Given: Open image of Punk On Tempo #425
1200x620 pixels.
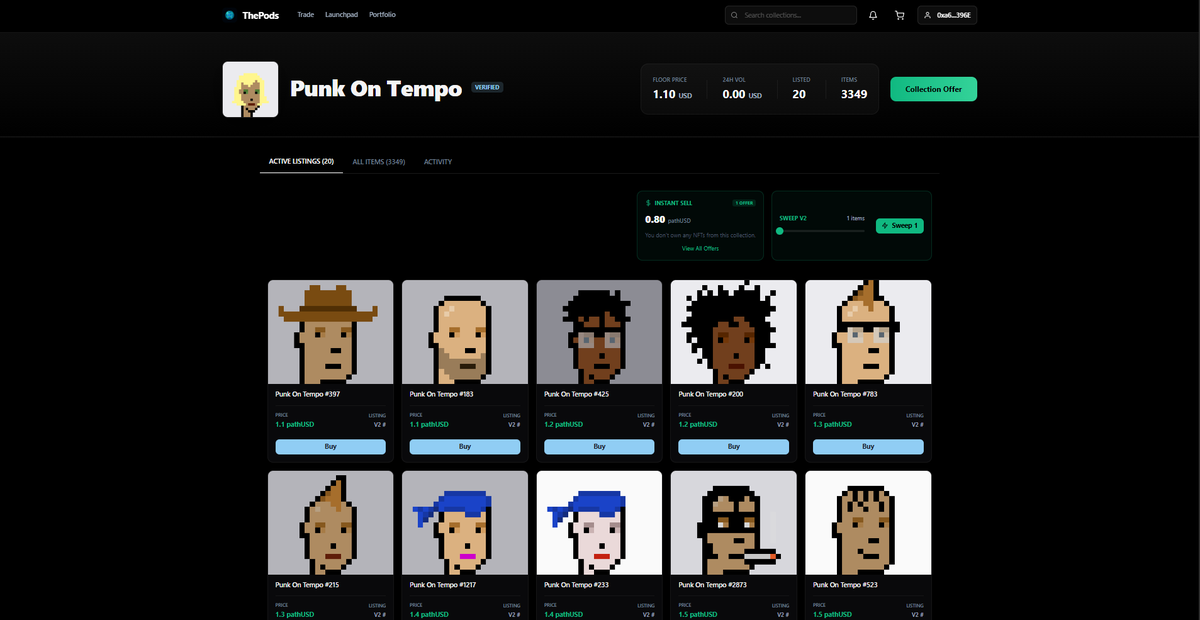Looking at the screenshot, I should [x=599, y=332].
